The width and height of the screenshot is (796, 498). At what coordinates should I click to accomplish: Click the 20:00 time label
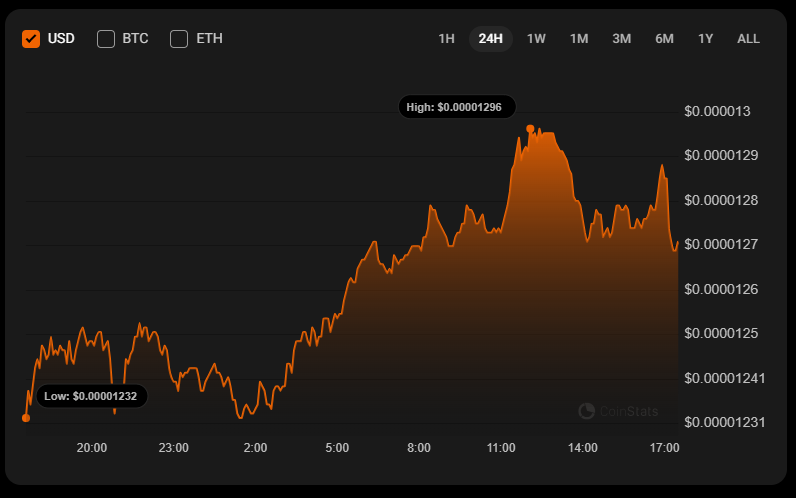tap(92, 448)
